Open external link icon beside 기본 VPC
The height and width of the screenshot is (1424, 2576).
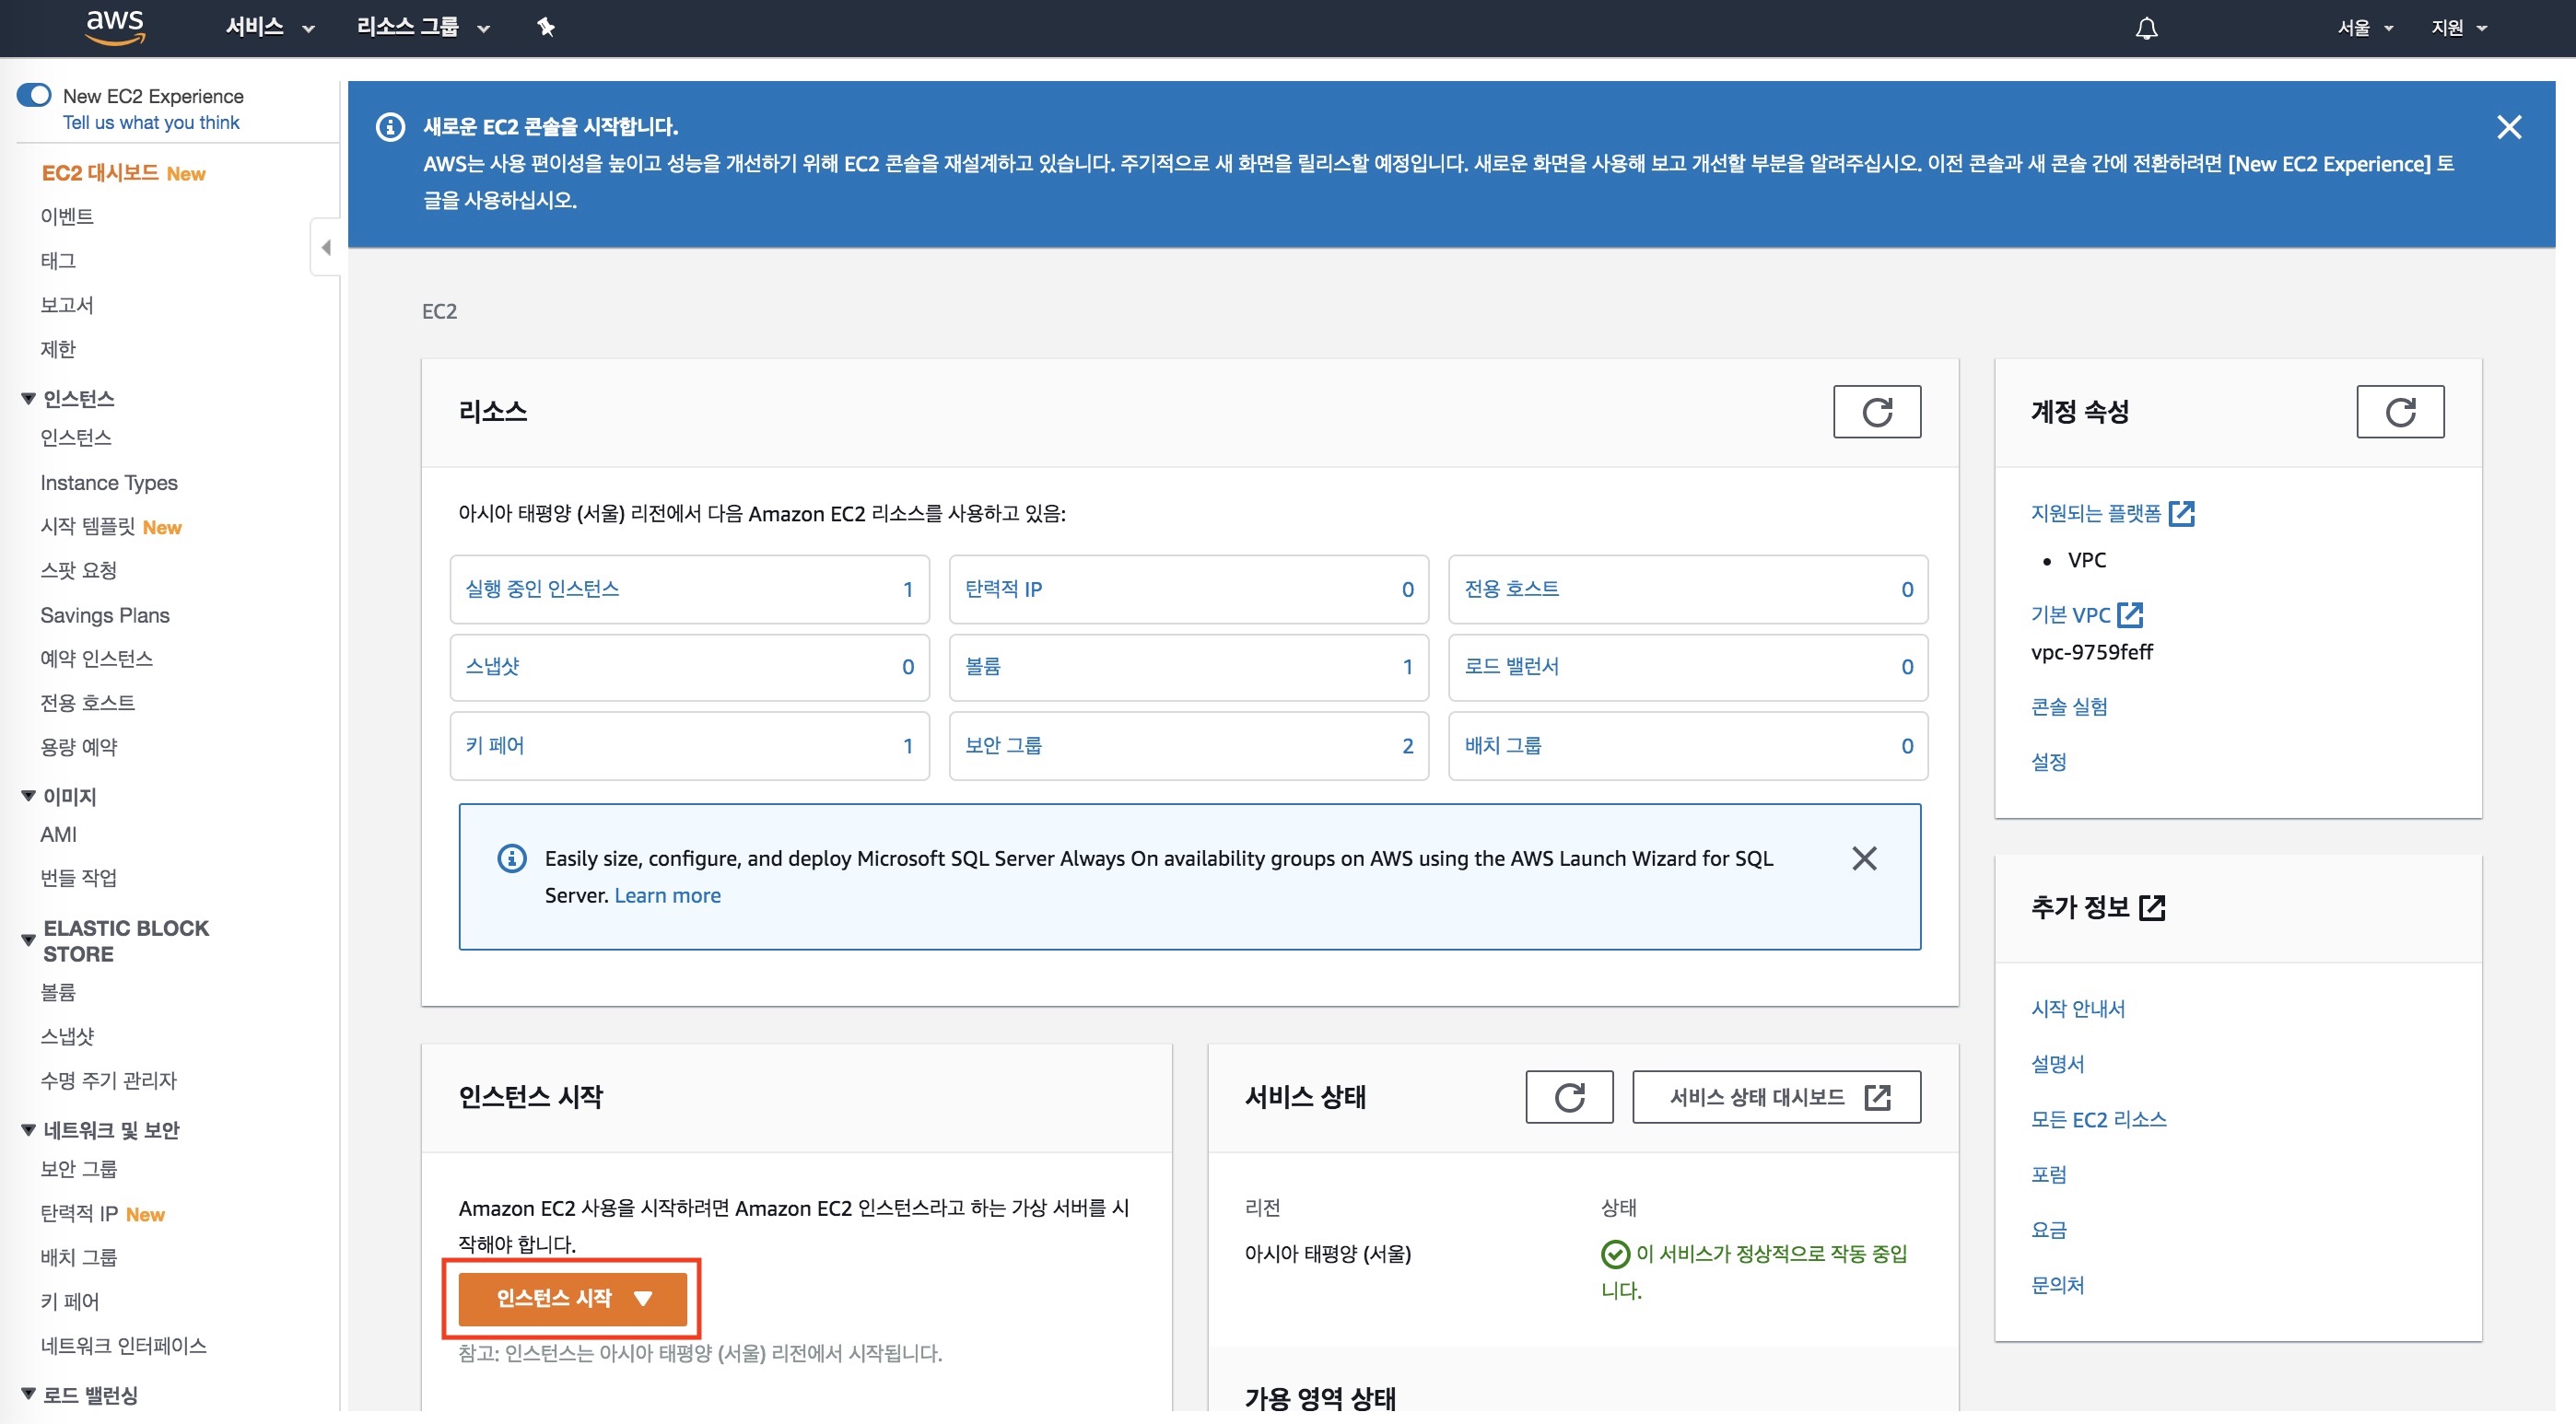point(2130,614)
